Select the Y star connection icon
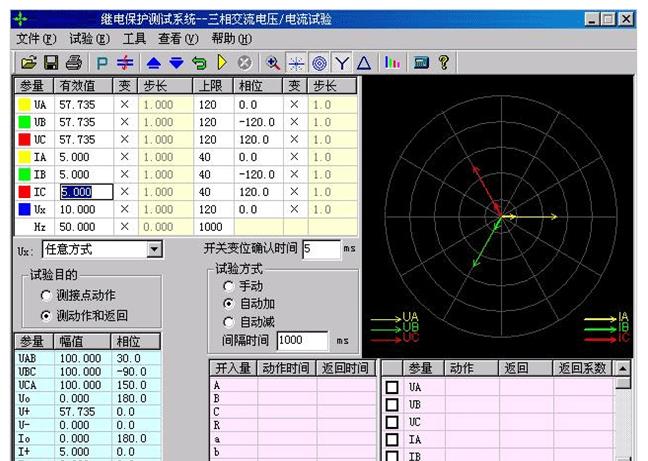This screenshot has height=461, width=648. (x=342, y=63)
